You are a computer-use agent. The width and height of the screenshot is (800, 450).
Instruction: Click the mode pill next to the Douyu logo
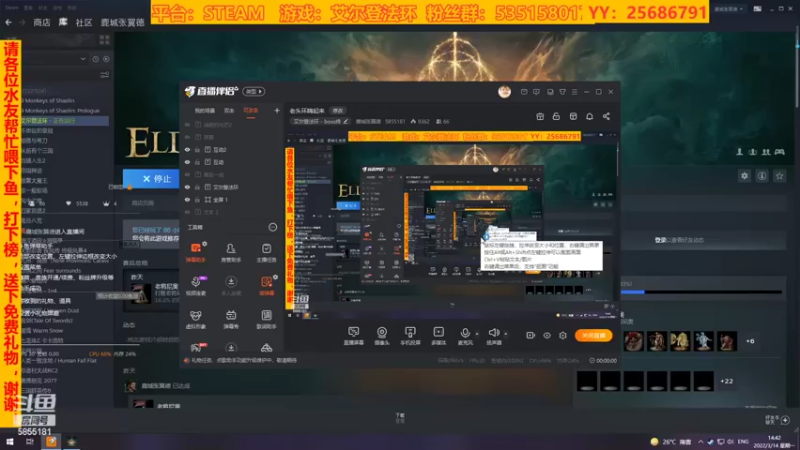tap(254, 92)
